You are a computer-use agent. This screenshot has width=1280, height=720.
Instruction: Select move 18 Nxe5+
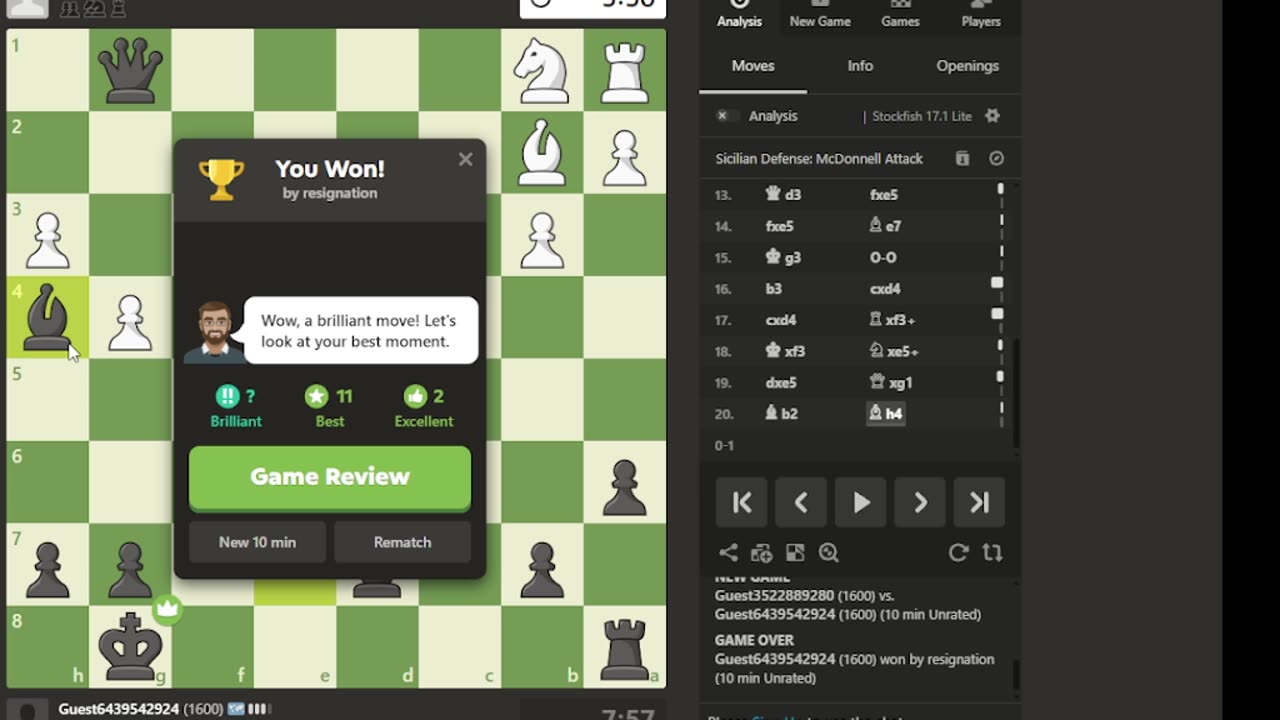[894, 351]
